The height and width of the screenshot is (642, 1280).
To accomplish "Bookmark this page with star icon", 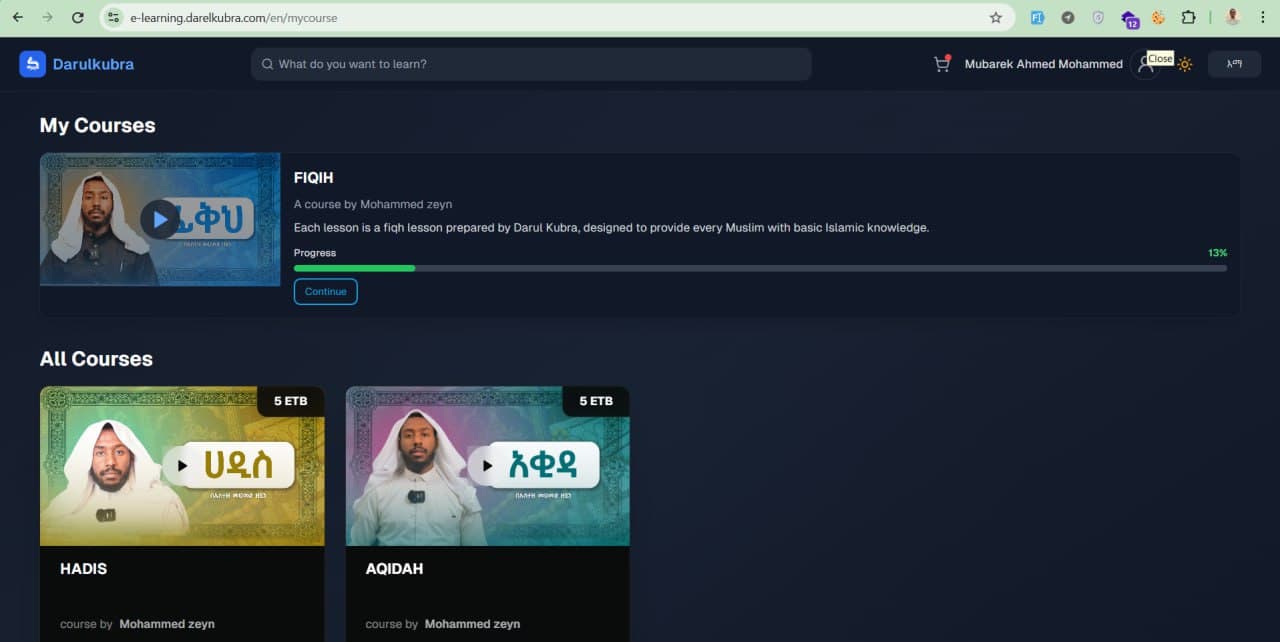I will pos(995,18).
